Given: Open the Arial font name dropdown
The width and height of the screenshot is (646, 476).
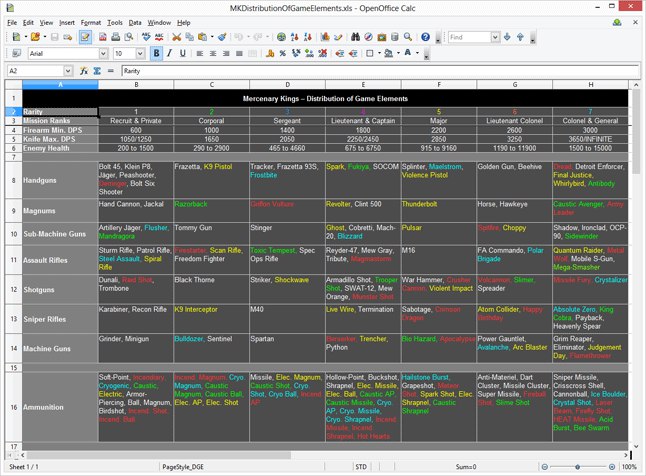Looking at the screenshot, I should pyautogui.click(x=103, y=53).
